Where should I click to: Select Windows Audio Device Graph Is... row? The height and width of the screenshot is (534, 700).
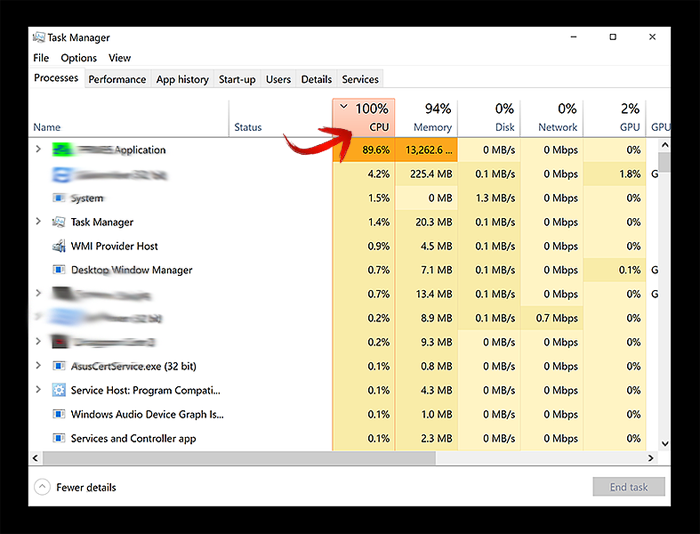tap(343, 414)
